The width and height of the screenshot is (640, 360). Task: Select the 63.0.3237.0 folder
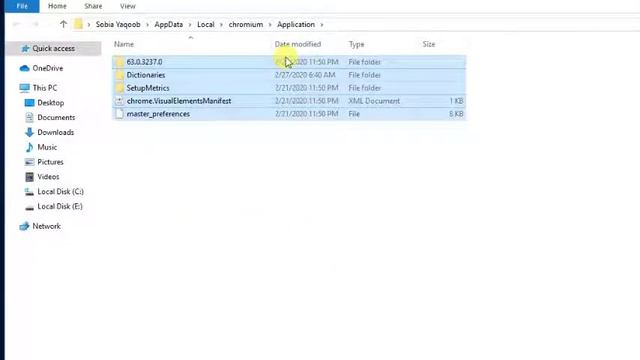pyautogui.click(x=289, y=62)
